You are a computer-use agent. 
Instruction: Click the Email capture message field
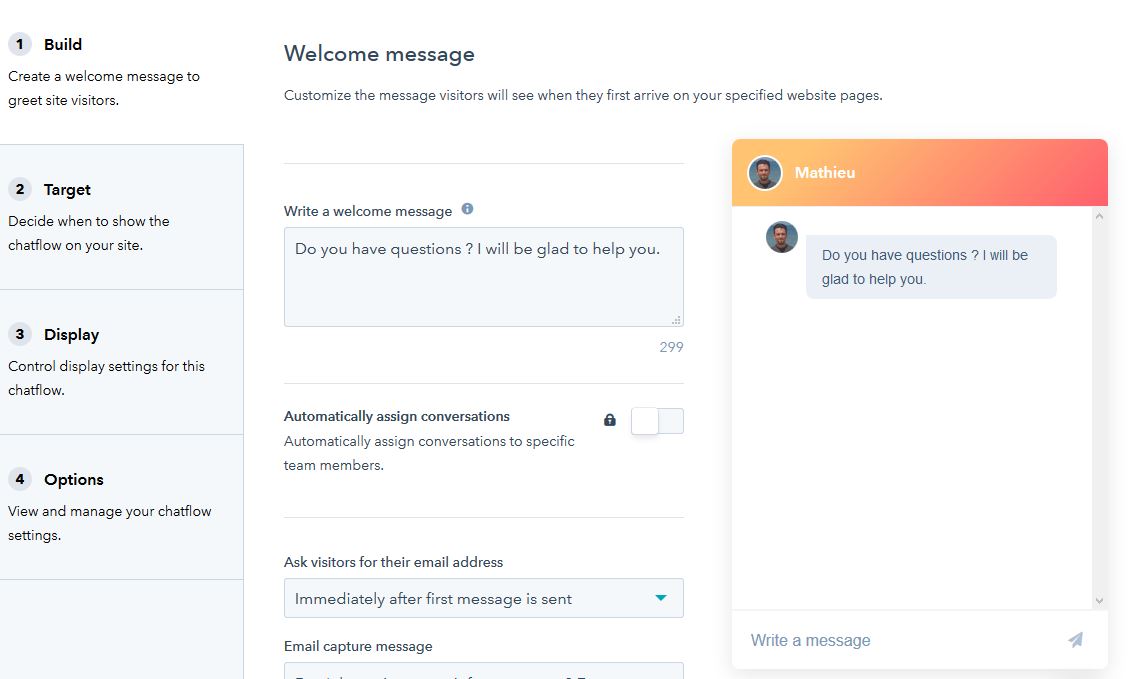(x=483, y=671)
